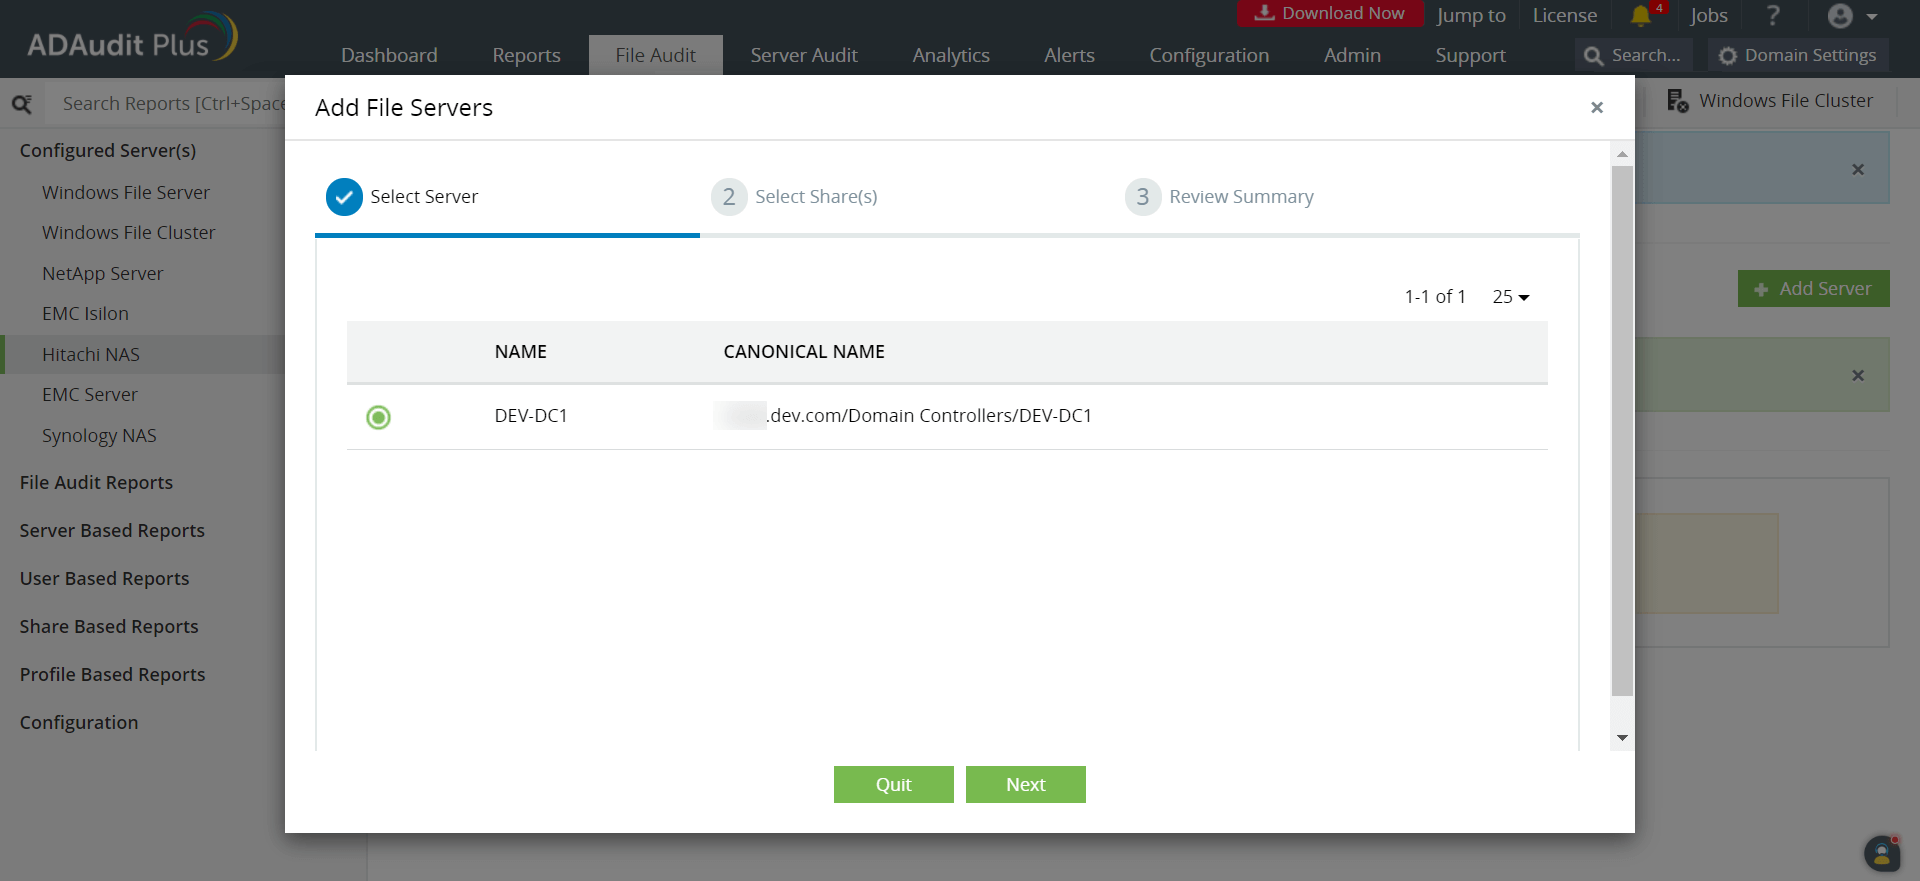Click the ADAudit Plus logo
The width and height of the screenshot is (1920, 881).
[x=132, y=38]
